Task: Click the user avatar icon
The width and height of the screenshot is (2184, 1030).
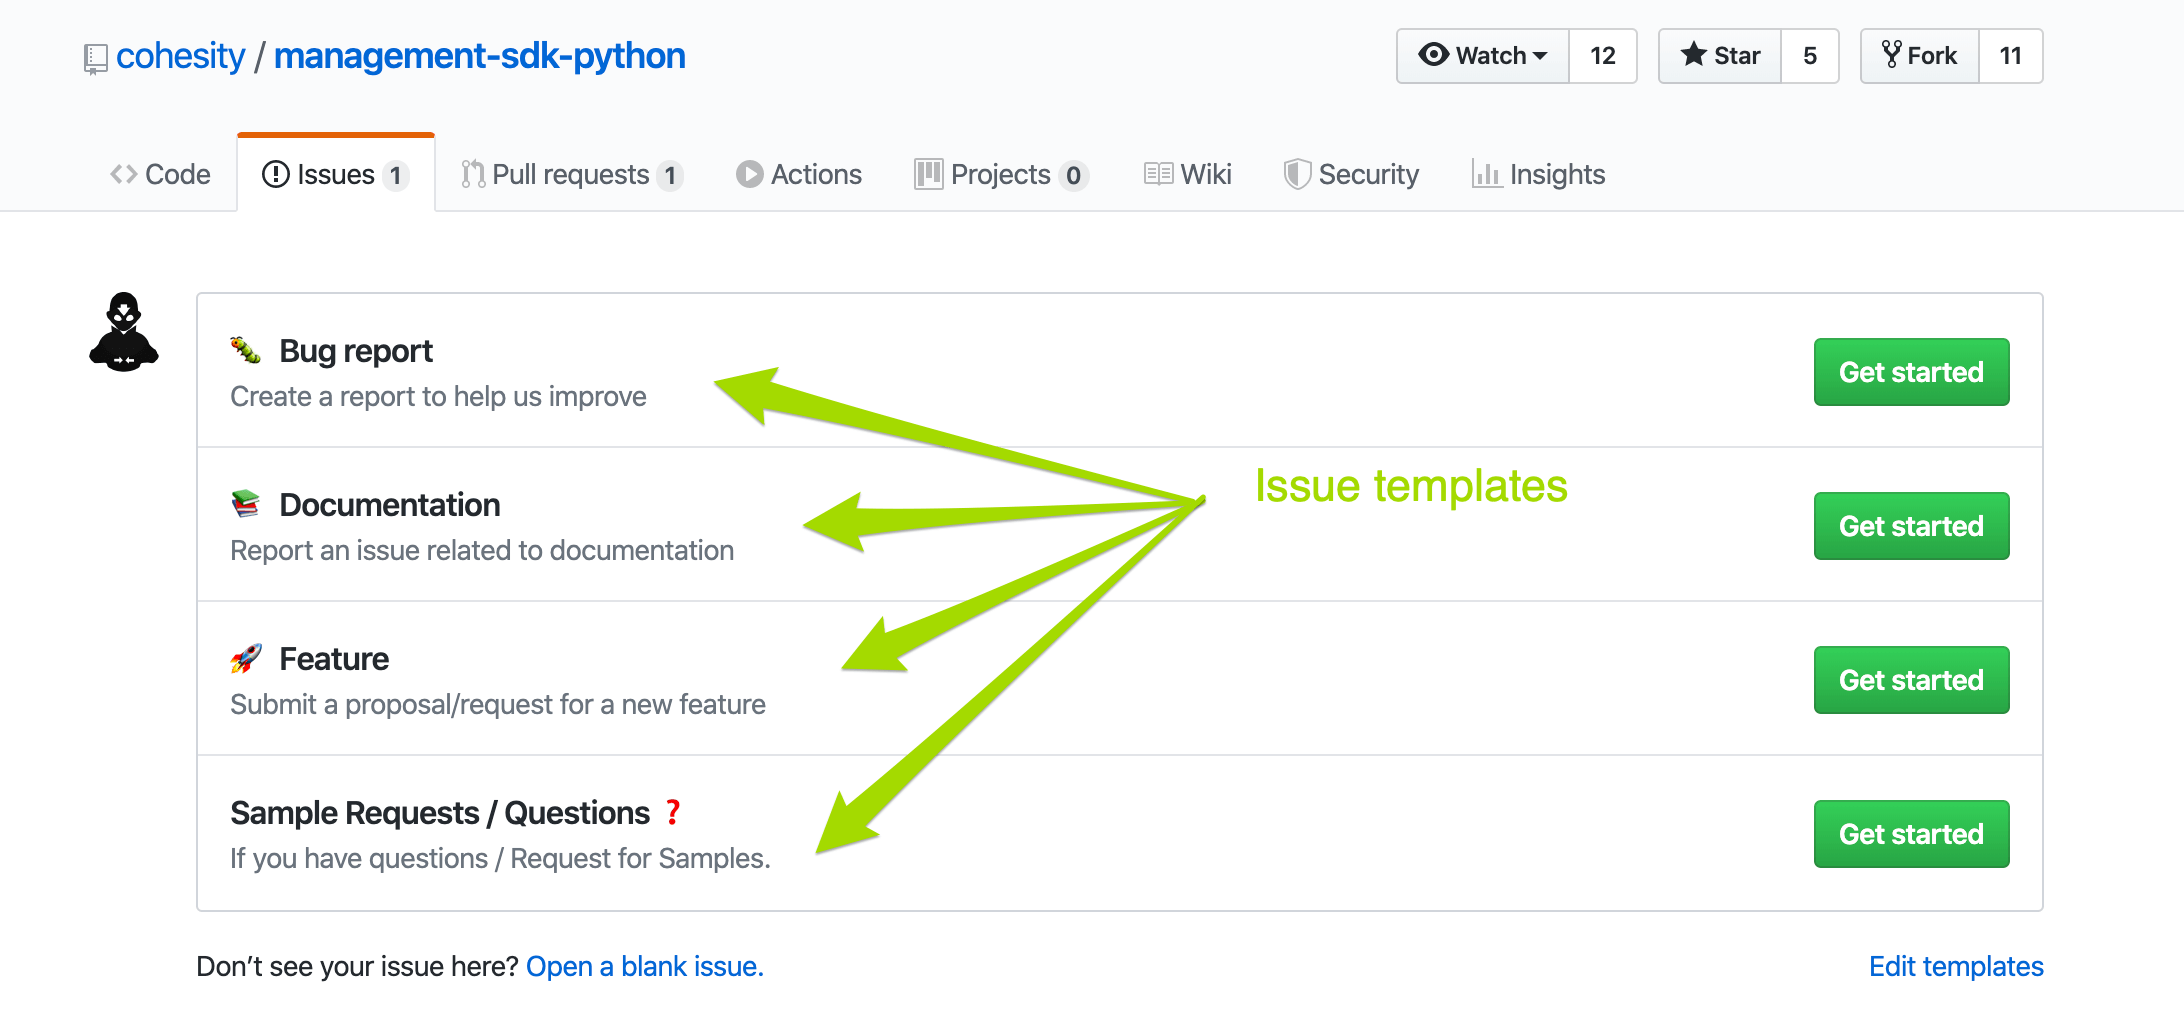Action: (124, 333)
